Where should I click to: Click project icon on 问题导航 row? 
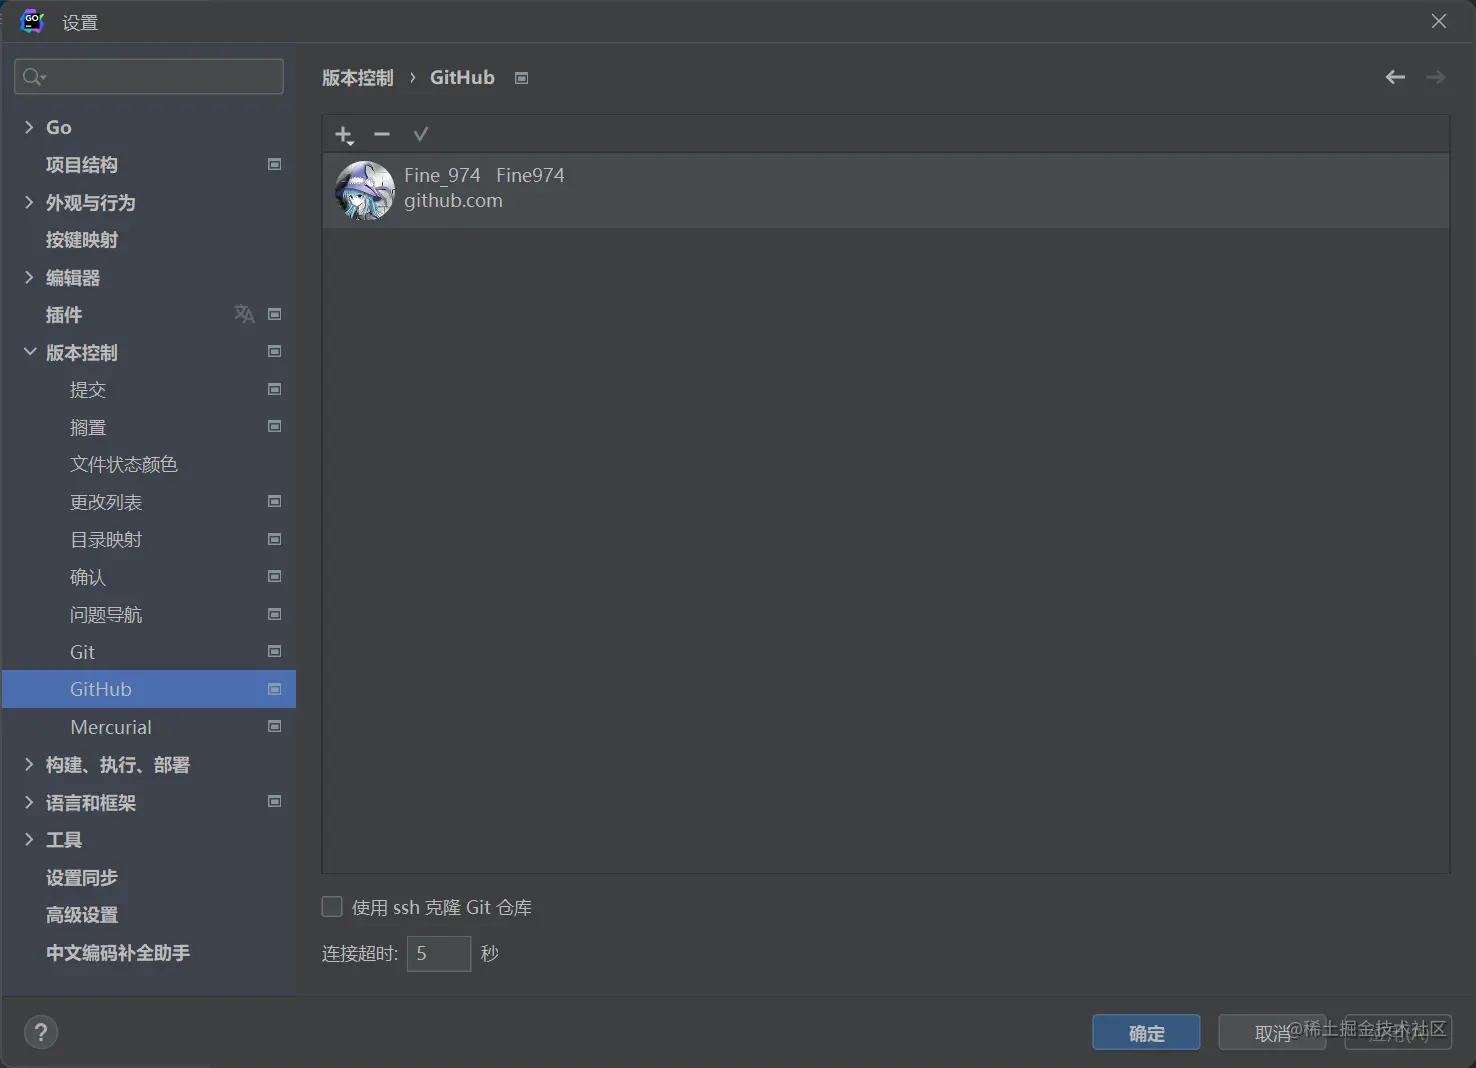[275, 614]
